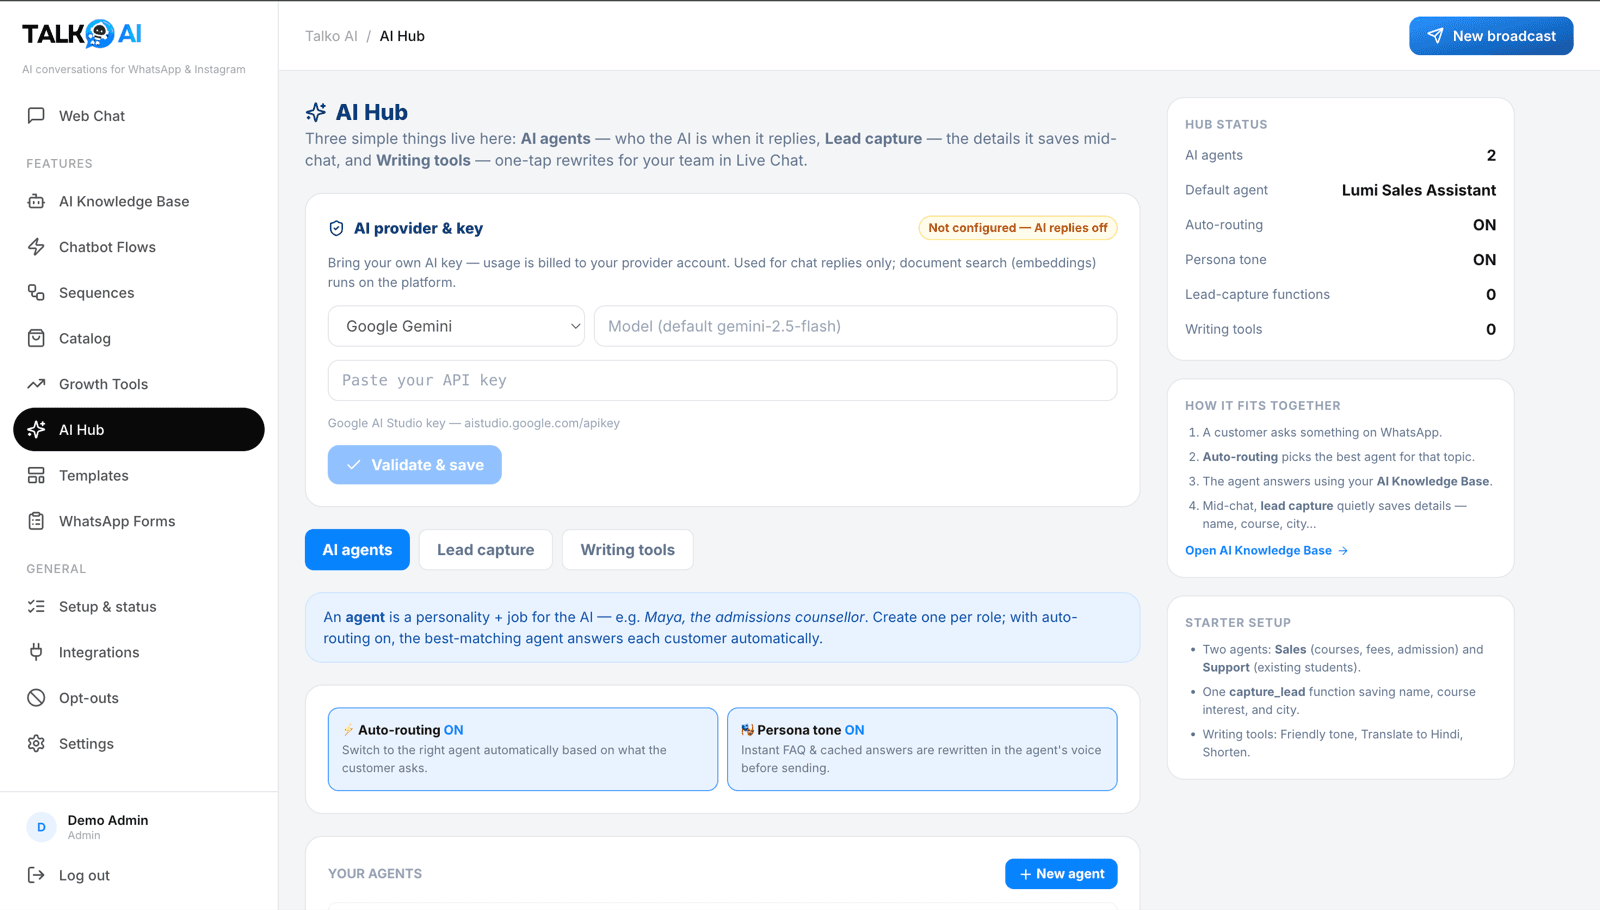
Task: Click the 'HUB STATUS' panel heading
Action: [x=1226, y=125]
